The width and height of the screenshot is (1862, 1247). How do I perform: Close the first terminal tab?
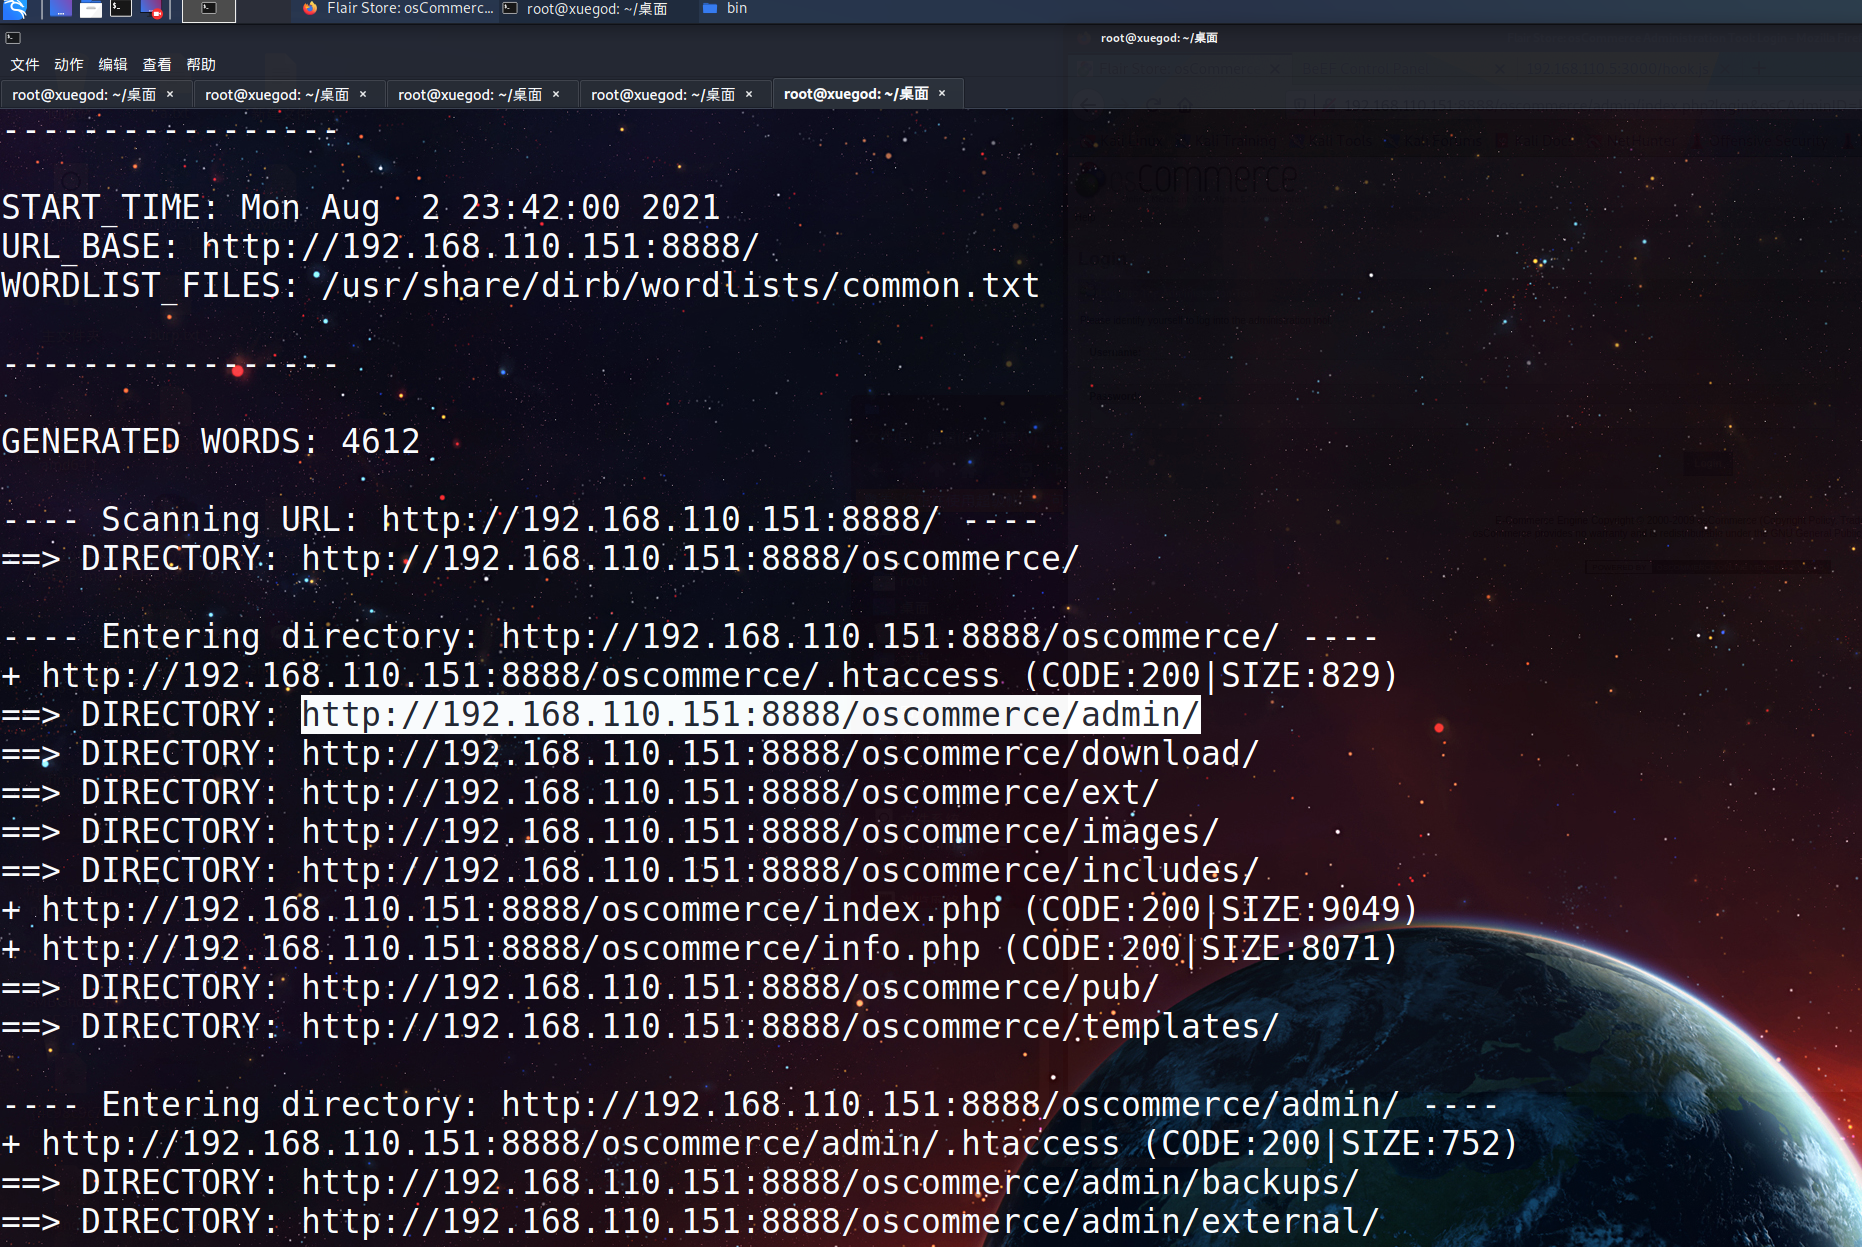coord(170,94)
